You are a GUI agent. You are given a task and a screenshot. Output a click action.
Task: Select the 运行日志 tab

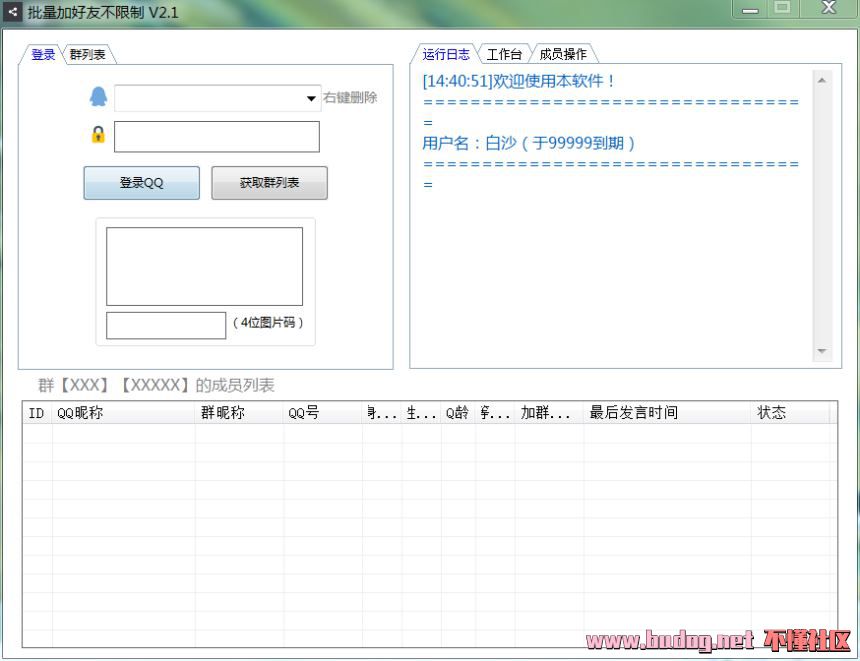pyautogui.click(x=446, y=55)
